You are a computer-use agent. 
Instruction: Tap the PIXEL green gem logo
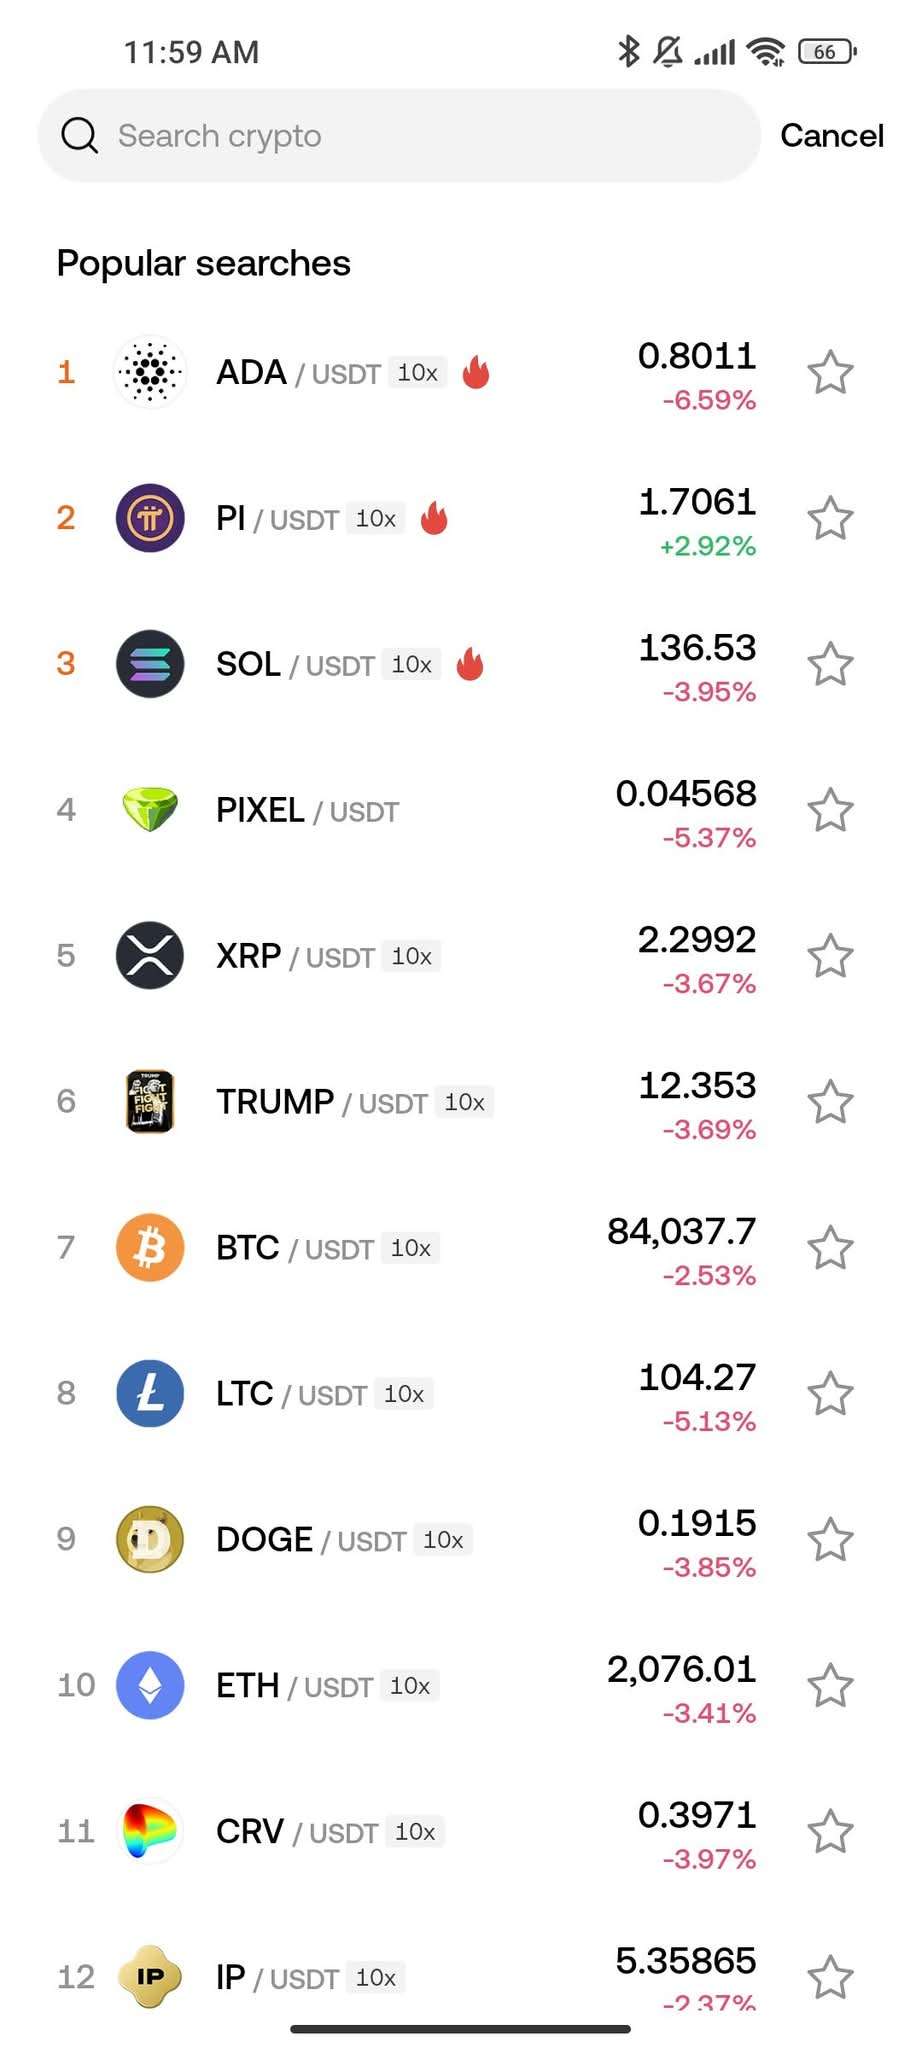(x=150, y=809)
